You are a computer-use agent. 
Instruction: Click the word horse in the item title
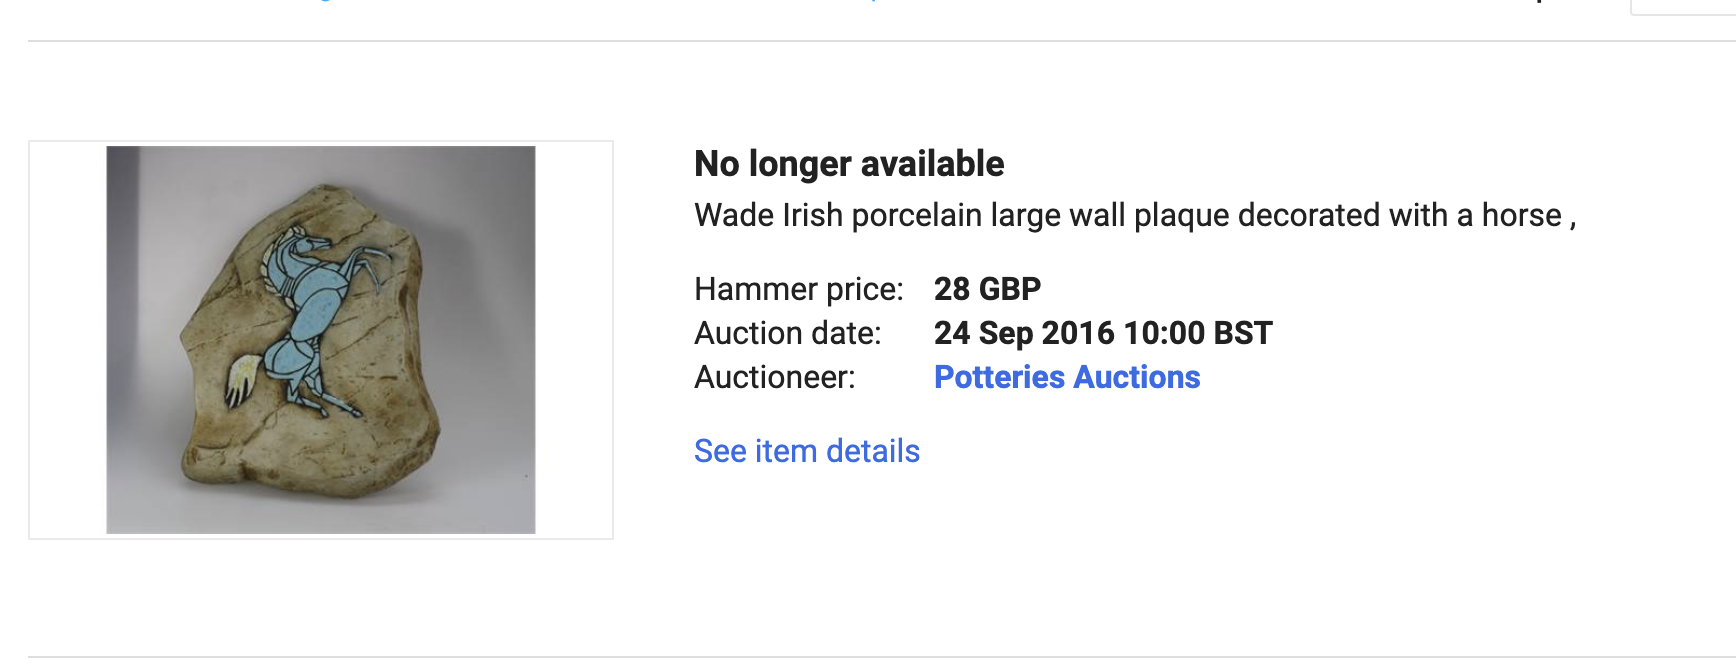pos(1520,216)
